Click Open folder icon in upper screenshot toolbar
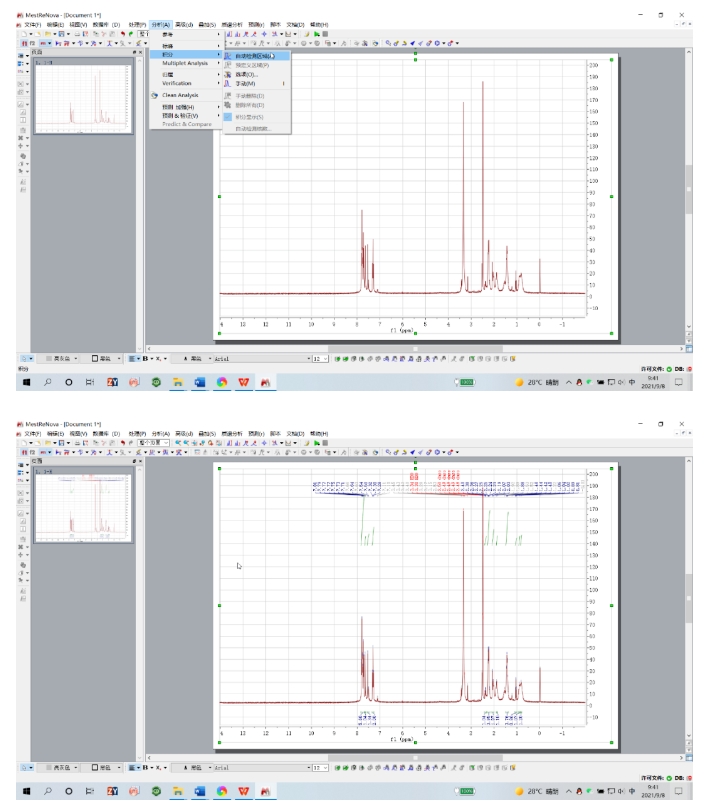 [x=47, y=35]
